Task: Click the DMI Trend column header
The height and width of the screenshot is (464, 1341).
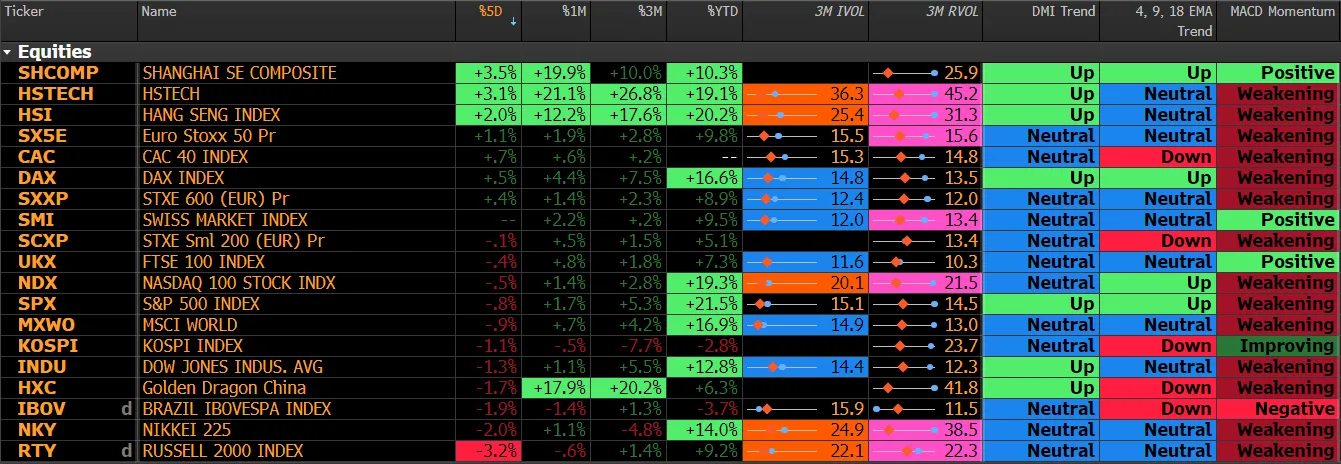Action: point(1063,11)
